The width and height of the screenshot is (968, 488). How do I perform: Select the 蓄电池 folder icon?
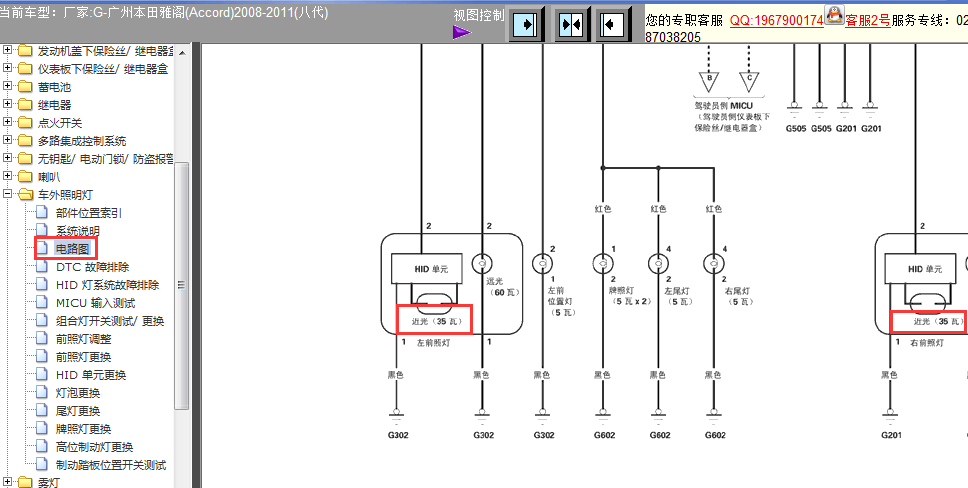point(25,87)
